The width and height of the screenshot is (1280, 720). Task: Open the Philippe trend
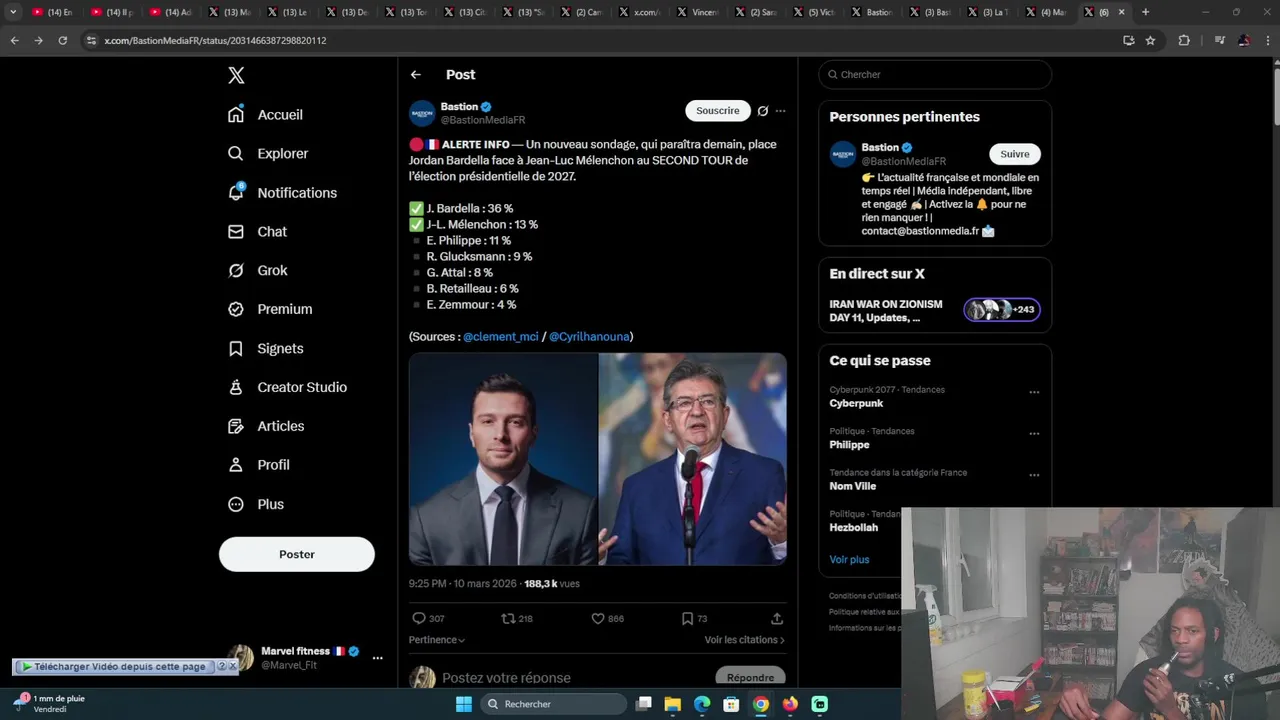point(849,445)
